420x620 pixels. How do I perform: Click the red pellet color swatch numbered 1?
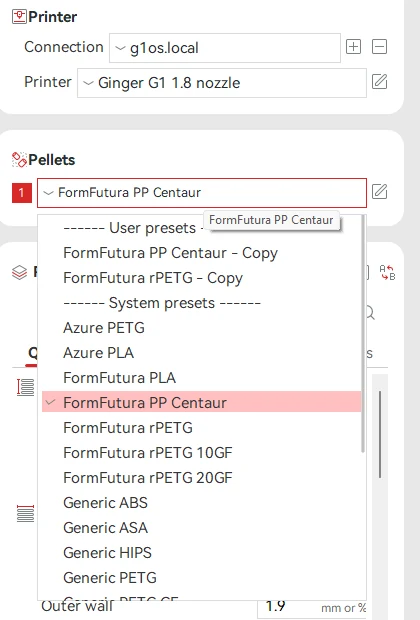[x=22, y=193]
